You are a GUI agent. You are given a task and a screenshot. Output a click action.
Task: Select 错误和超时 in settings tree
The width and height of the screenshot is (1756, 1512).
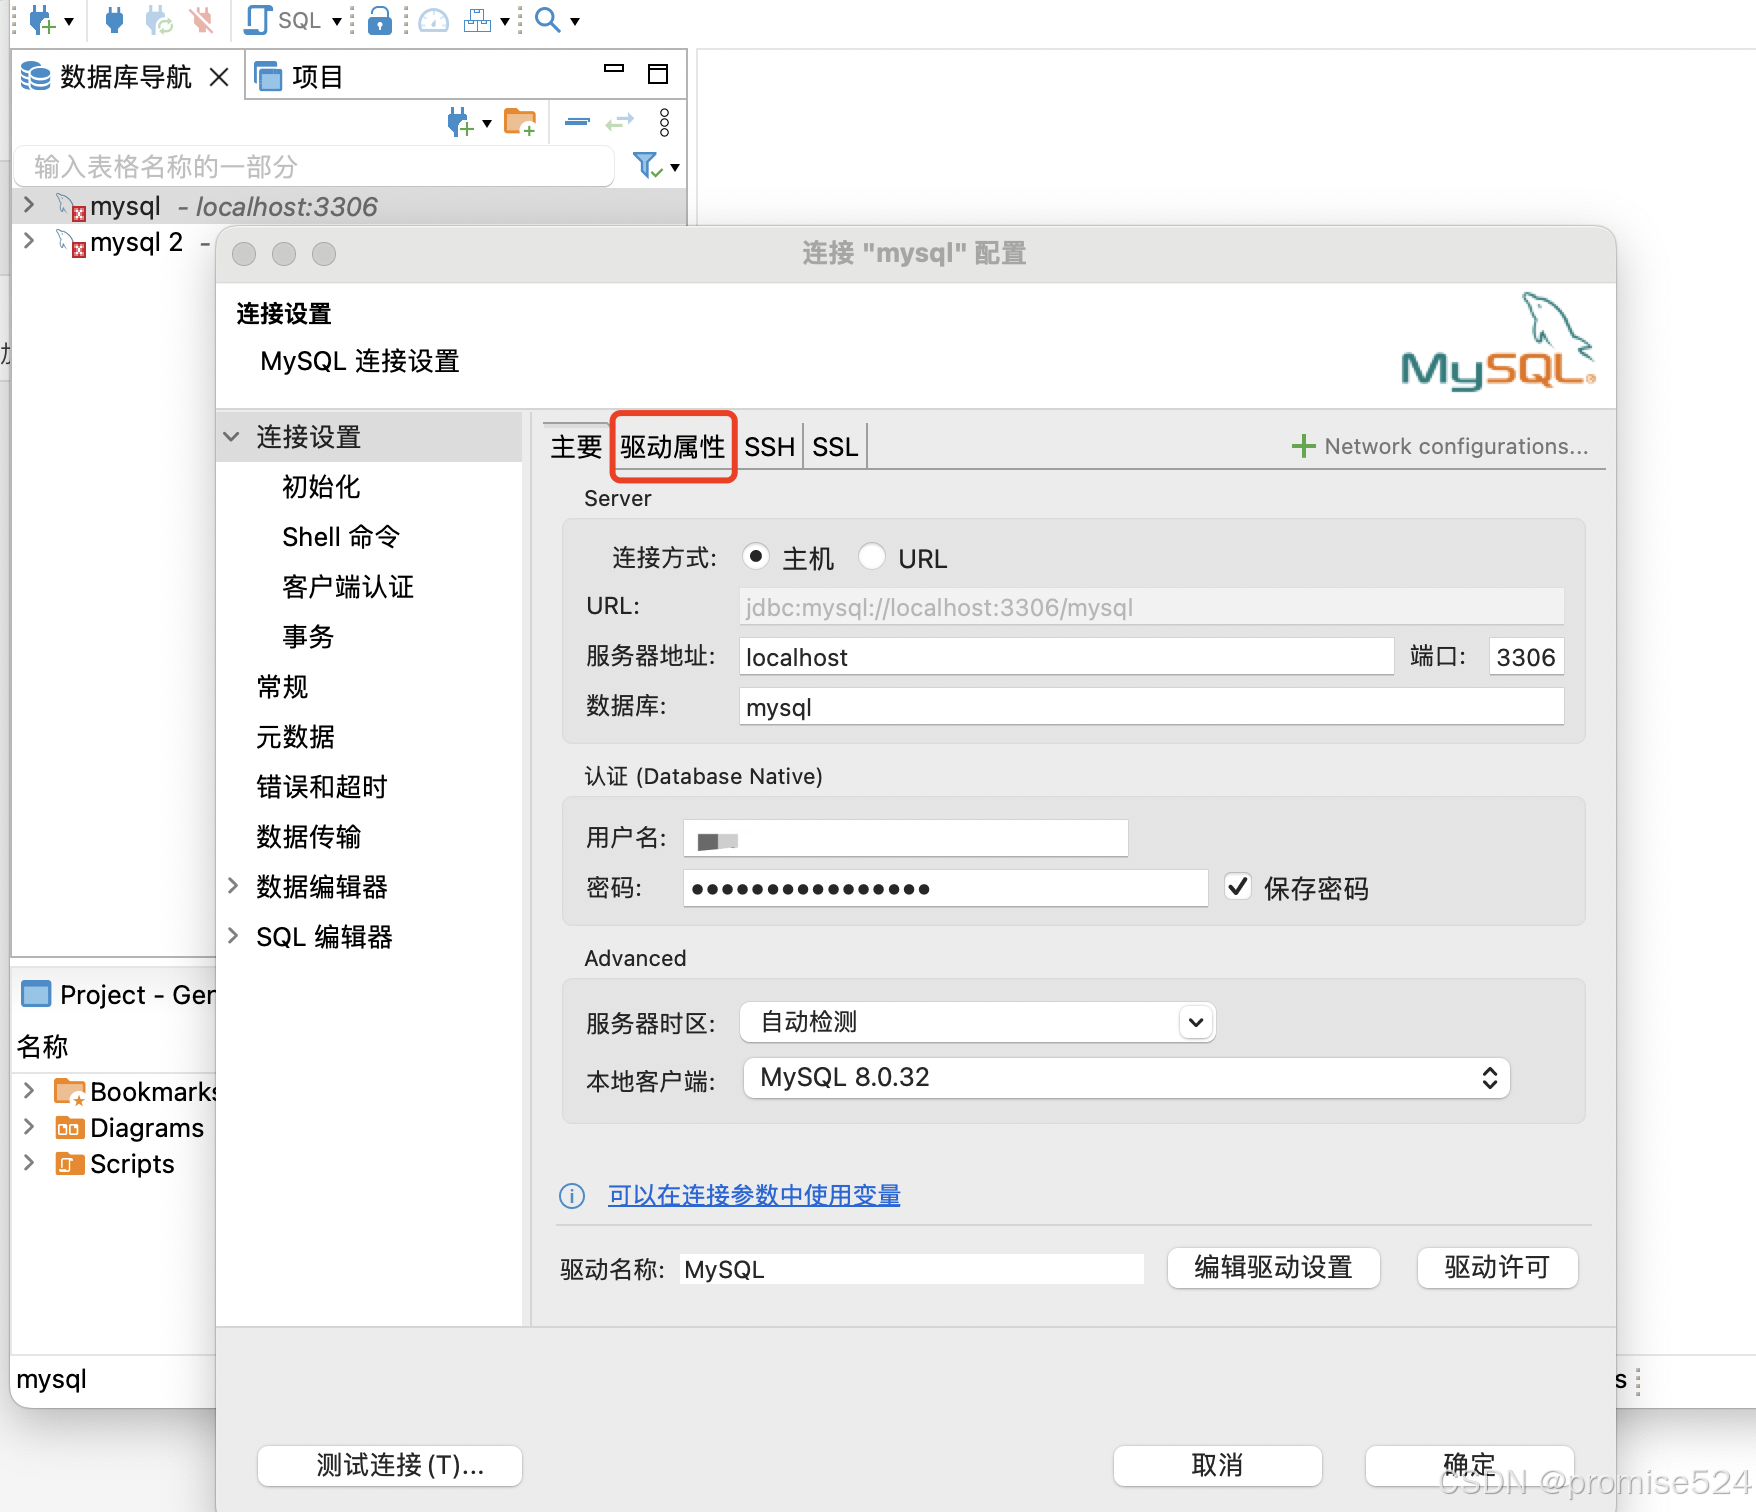click(x=321, y=787)
